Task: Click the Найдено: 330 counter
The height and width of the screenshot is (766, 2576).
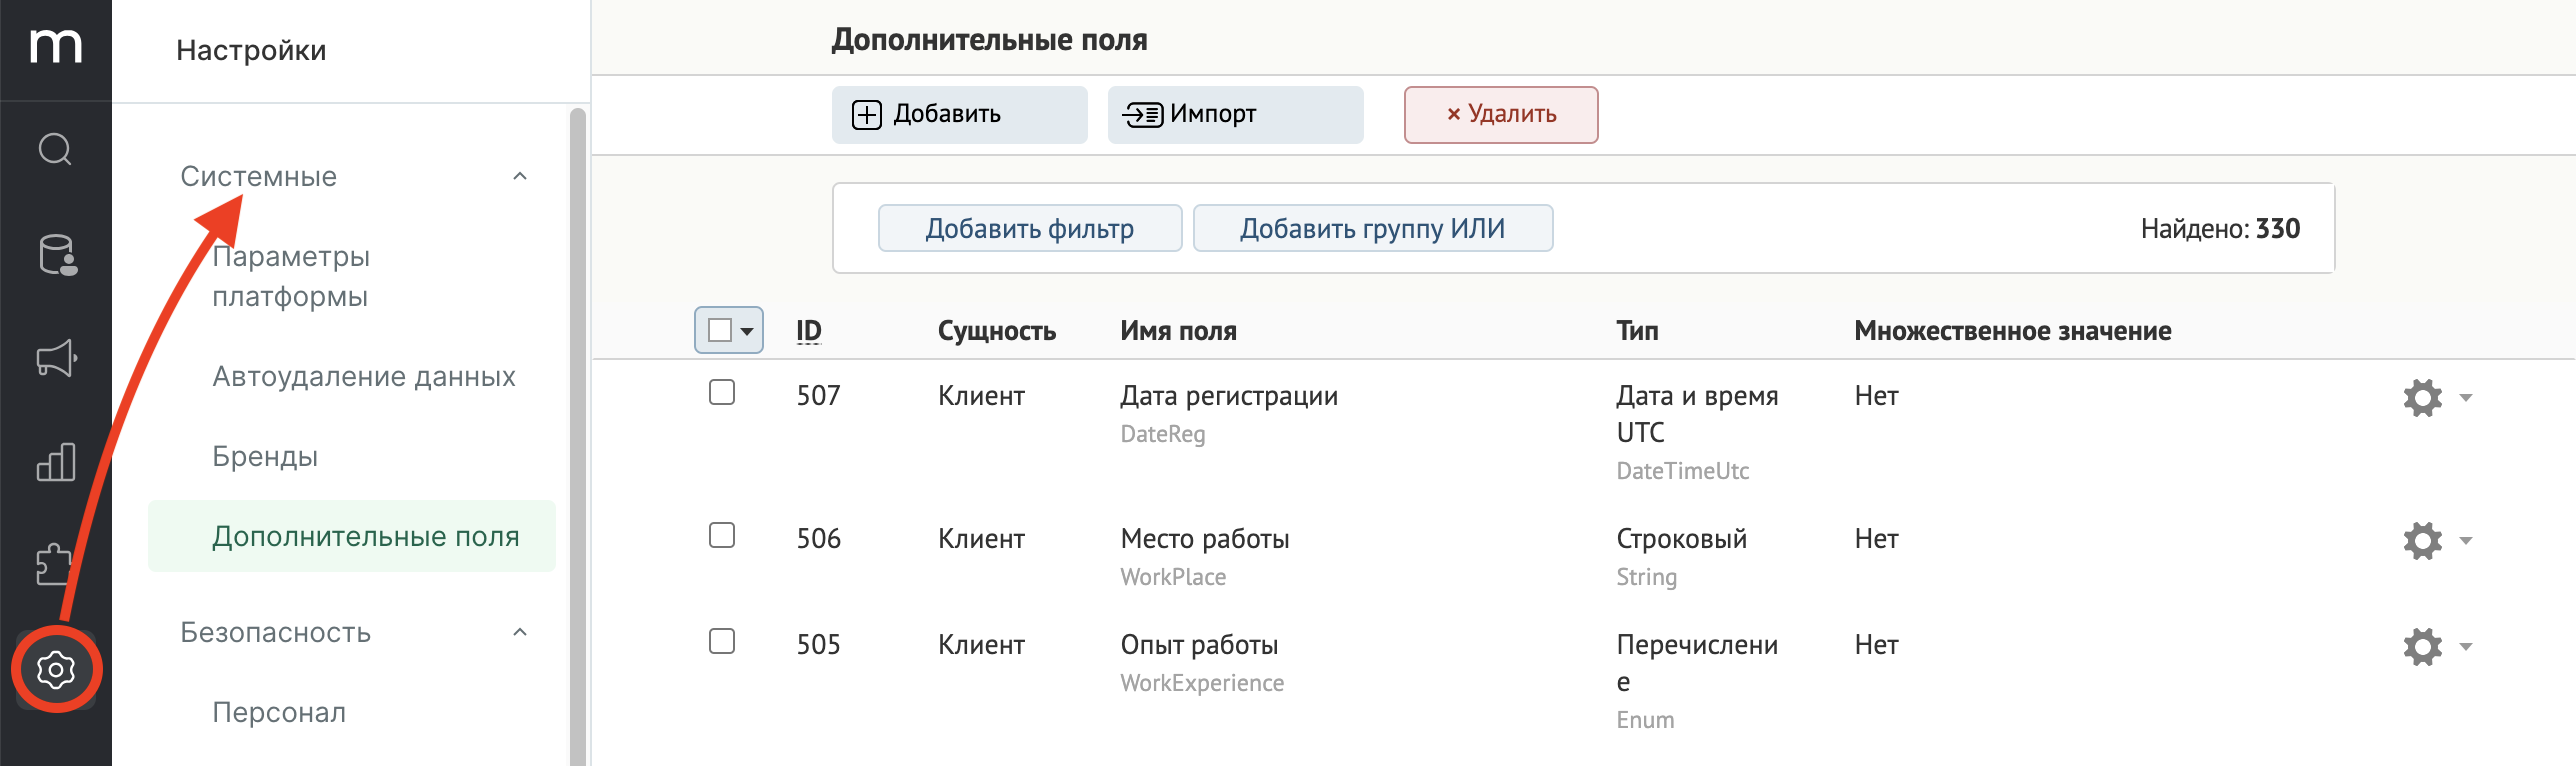Action: coord(2220,229)
